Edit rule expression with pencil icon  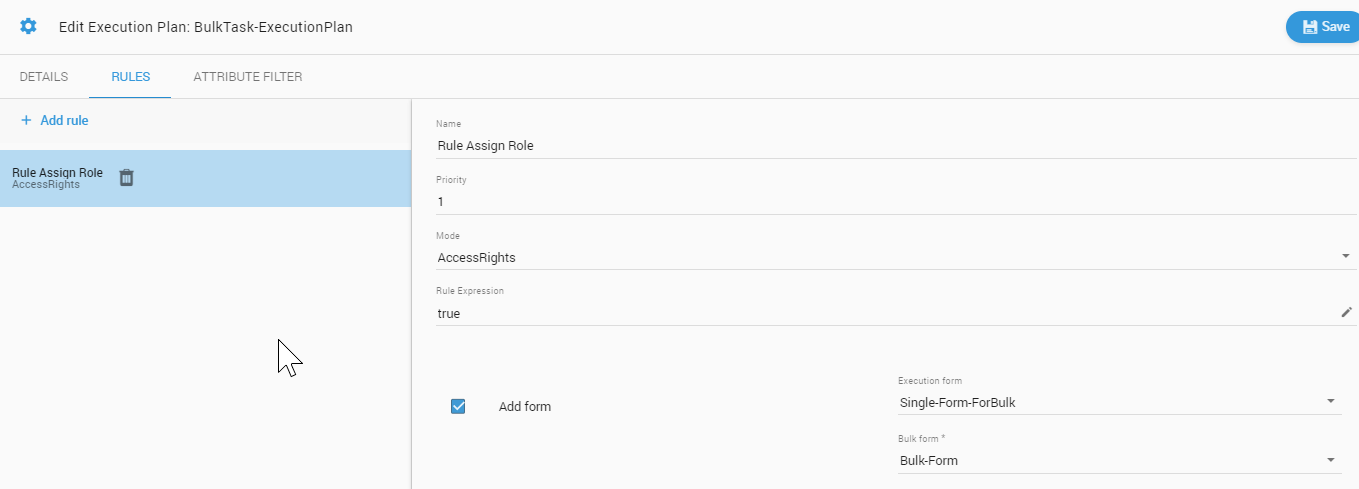pyautogui.click(x=1346, y=313)
